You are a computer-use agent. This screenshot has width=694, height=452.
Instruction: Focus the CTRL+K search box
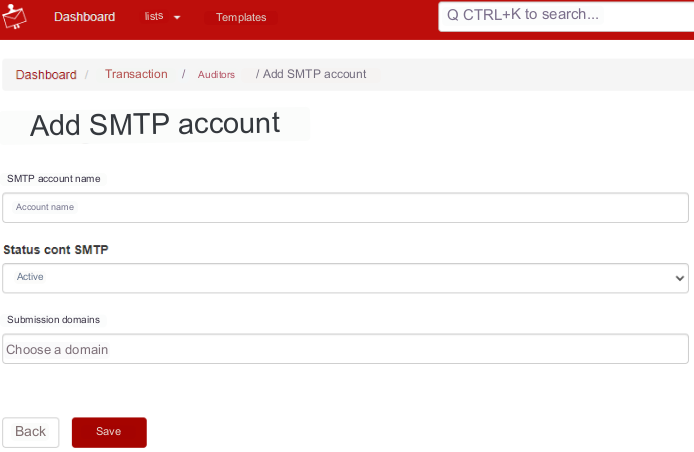[566, 16]
